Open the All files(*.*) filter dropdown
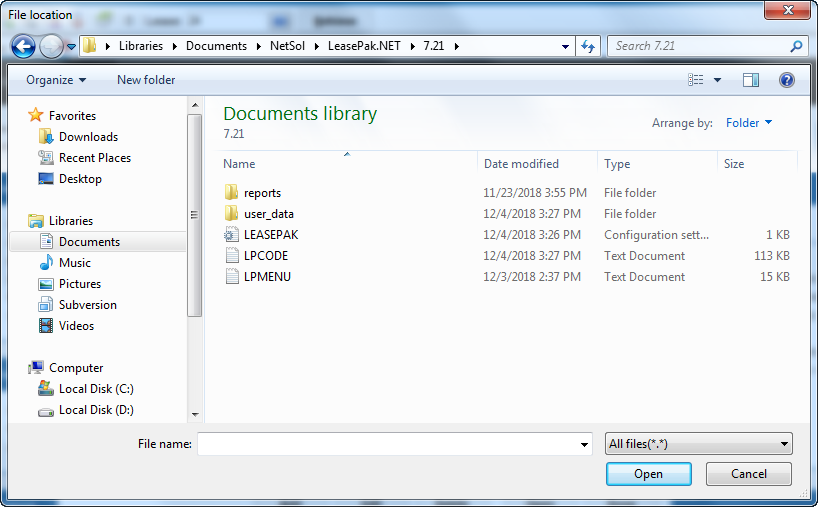The width and height of the screenshot is (818, 507). tap(699, 444)
